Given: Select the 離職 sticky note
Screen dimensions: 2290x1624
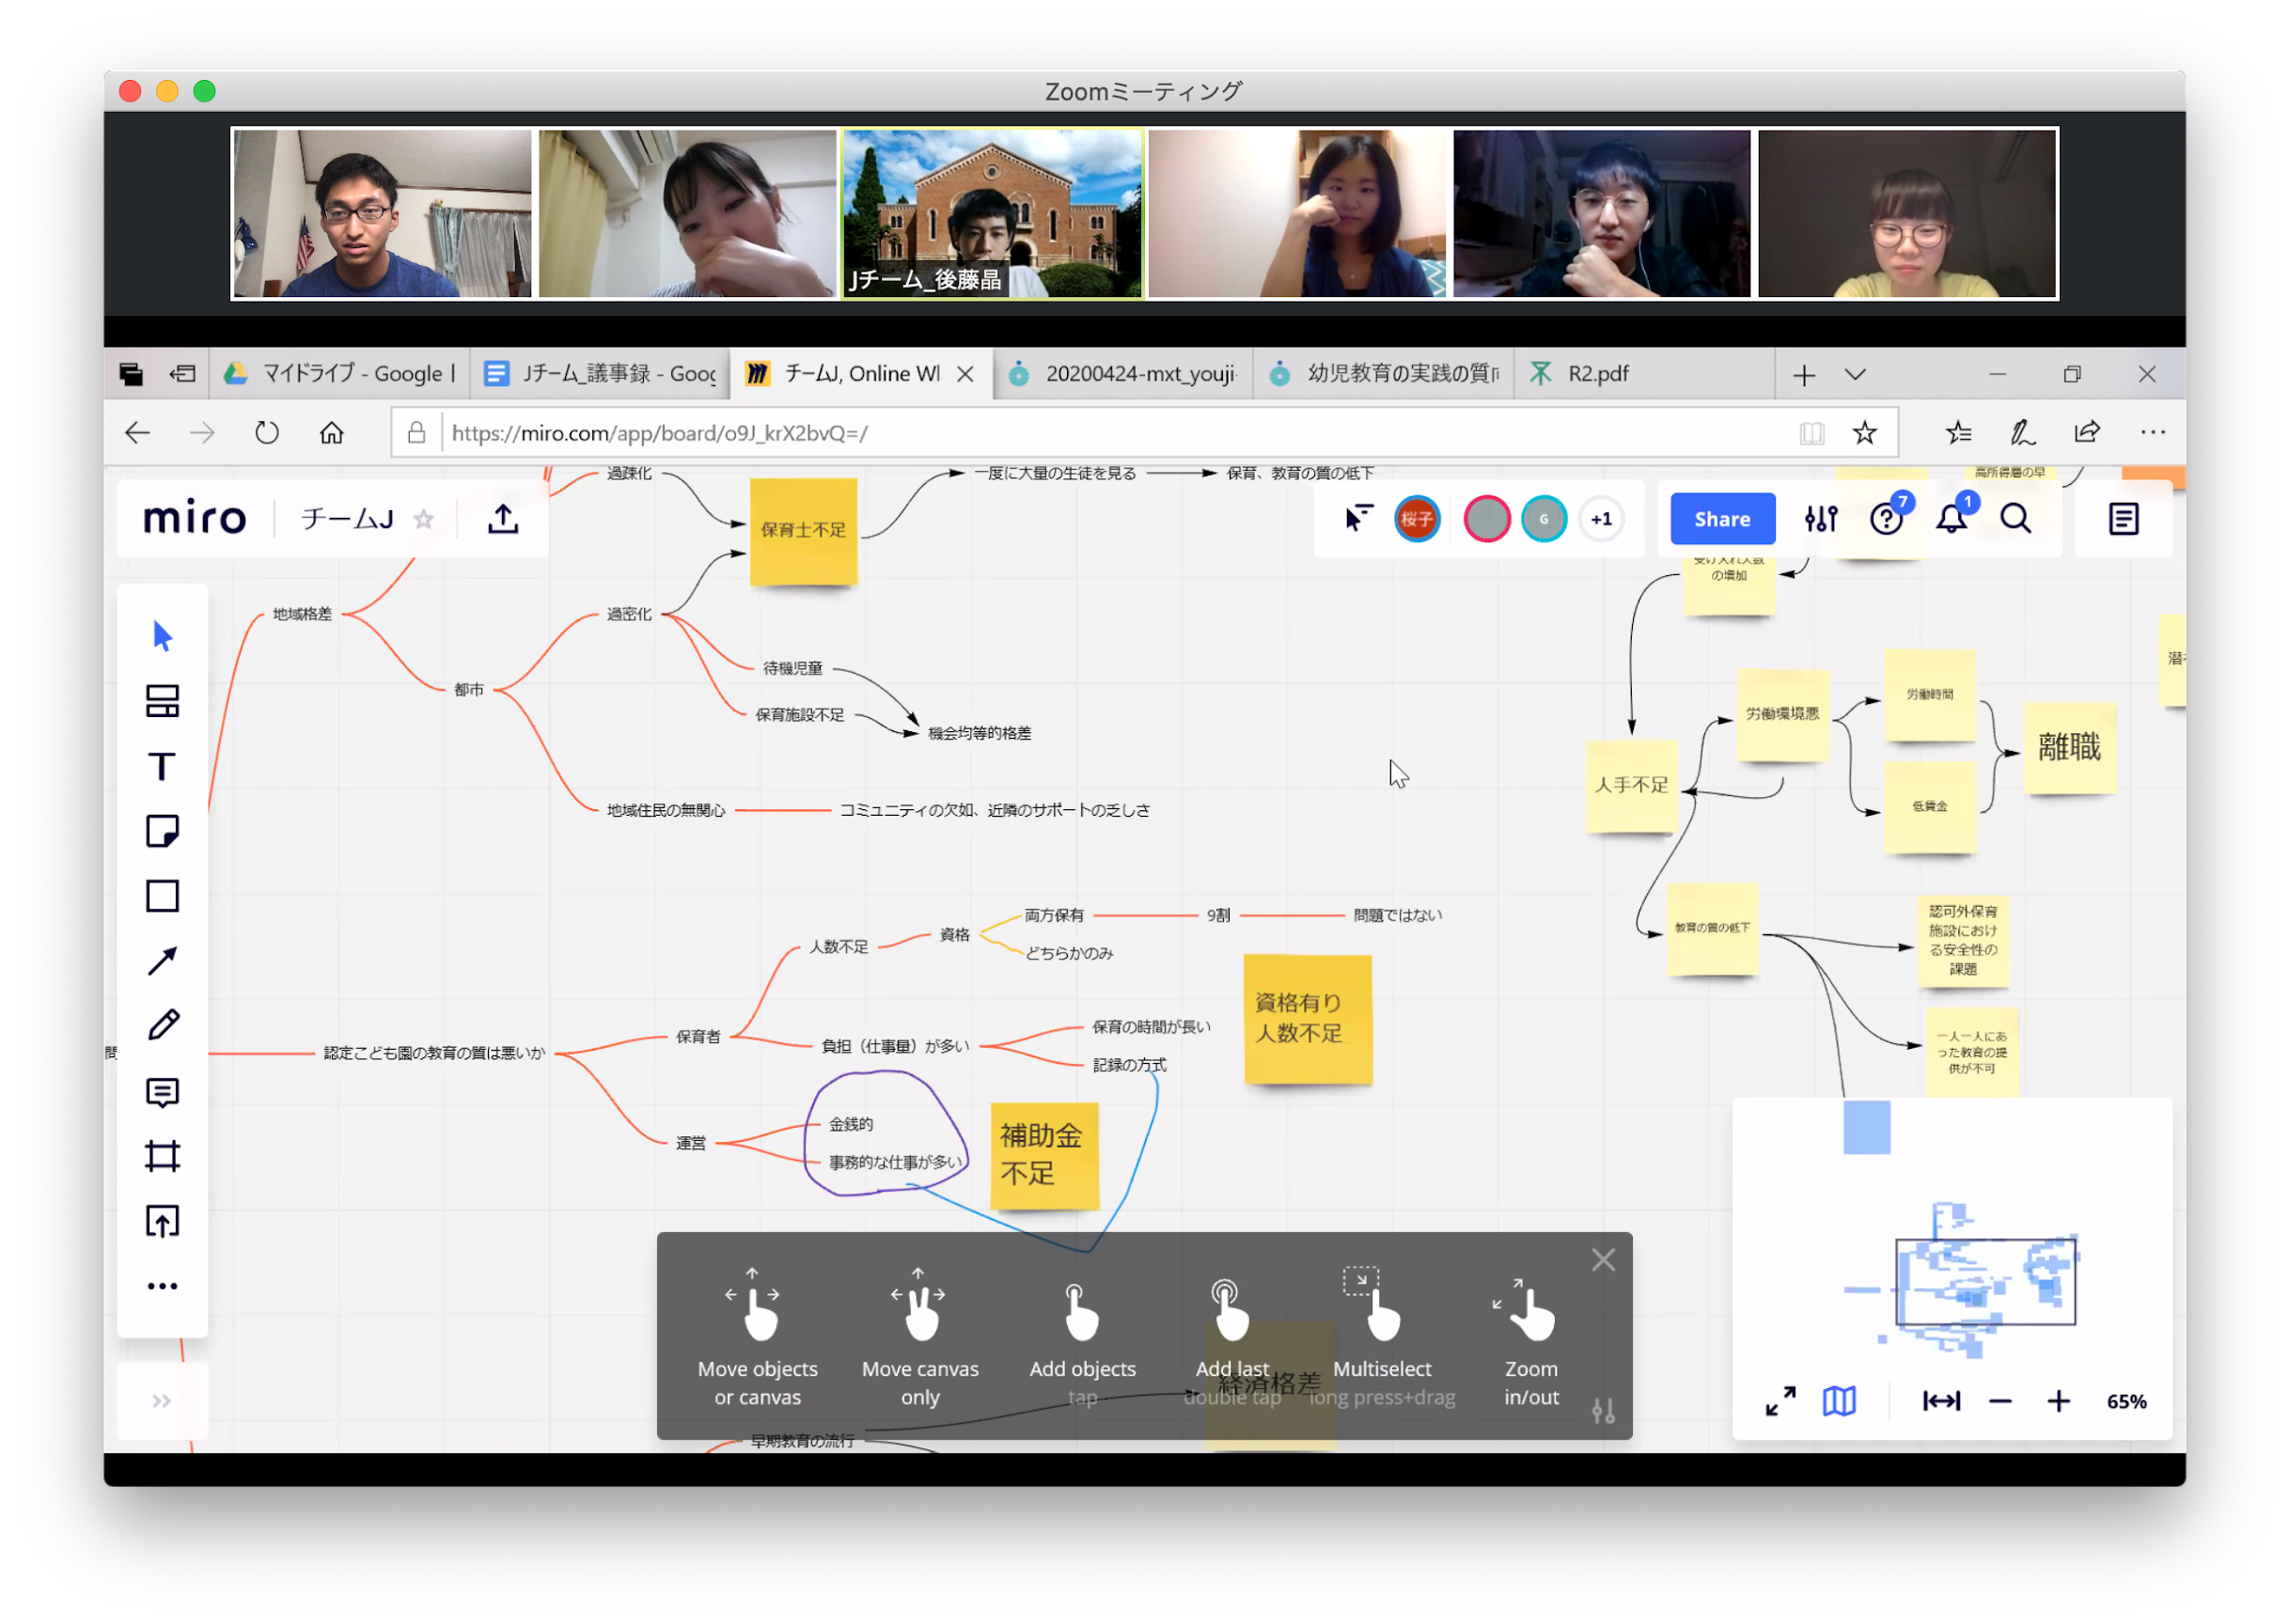Looking at the screenshot, I should 2069,747.
